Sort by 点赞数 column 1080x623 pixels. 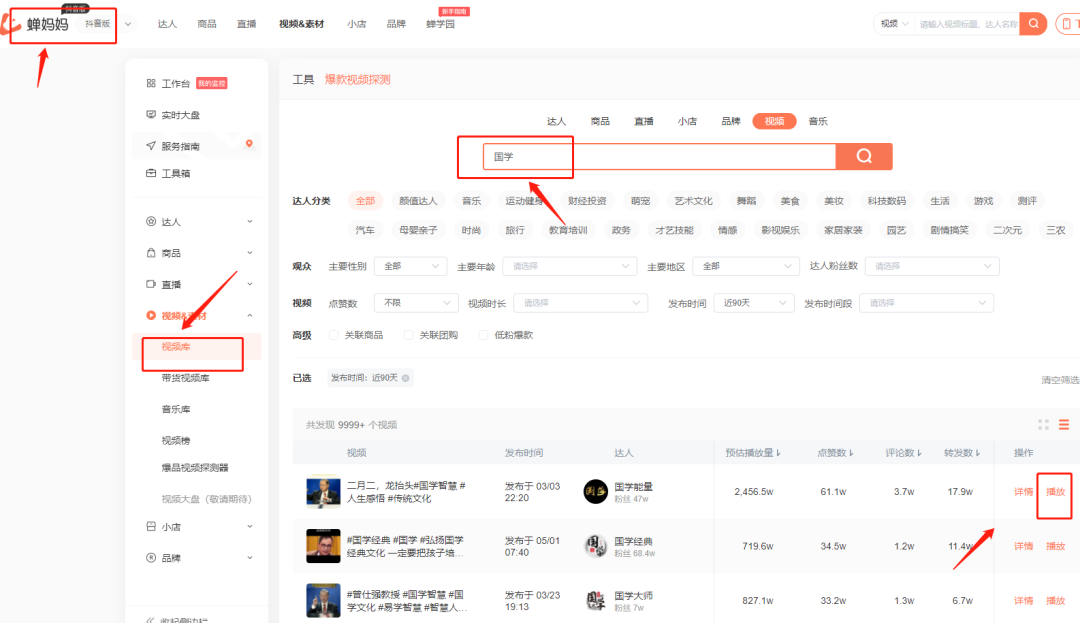835,452
